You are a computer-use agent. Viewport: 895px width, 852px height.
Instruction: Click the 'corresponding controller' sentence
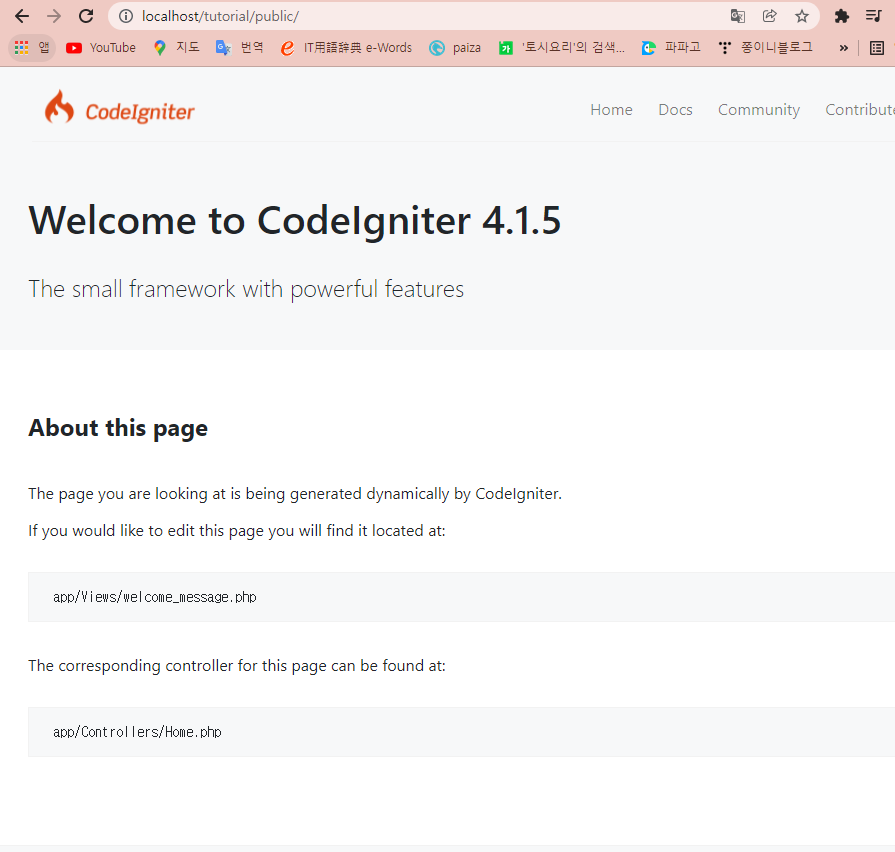pyautogui.click(x=237, y=666)
